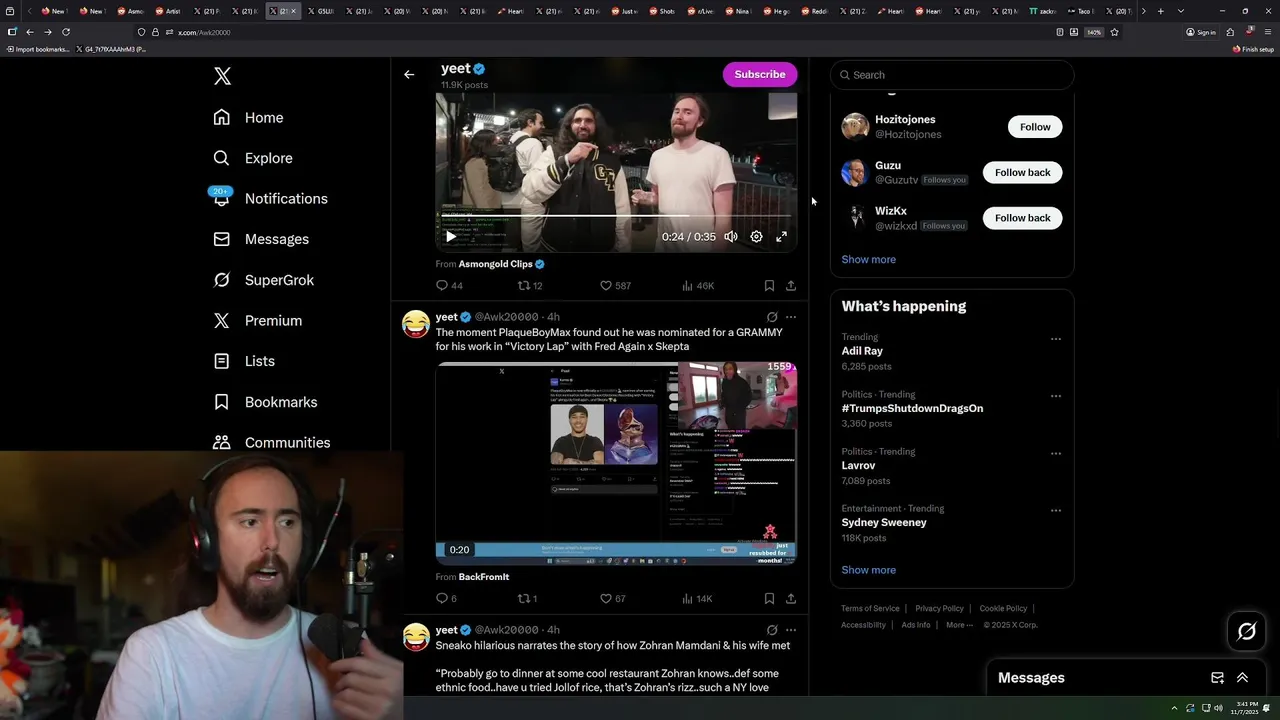Image resolution: width=1280 pixels, height=720 pixels.
Task: Open the Adil Ray trend
Action: (x=862, y=351)
